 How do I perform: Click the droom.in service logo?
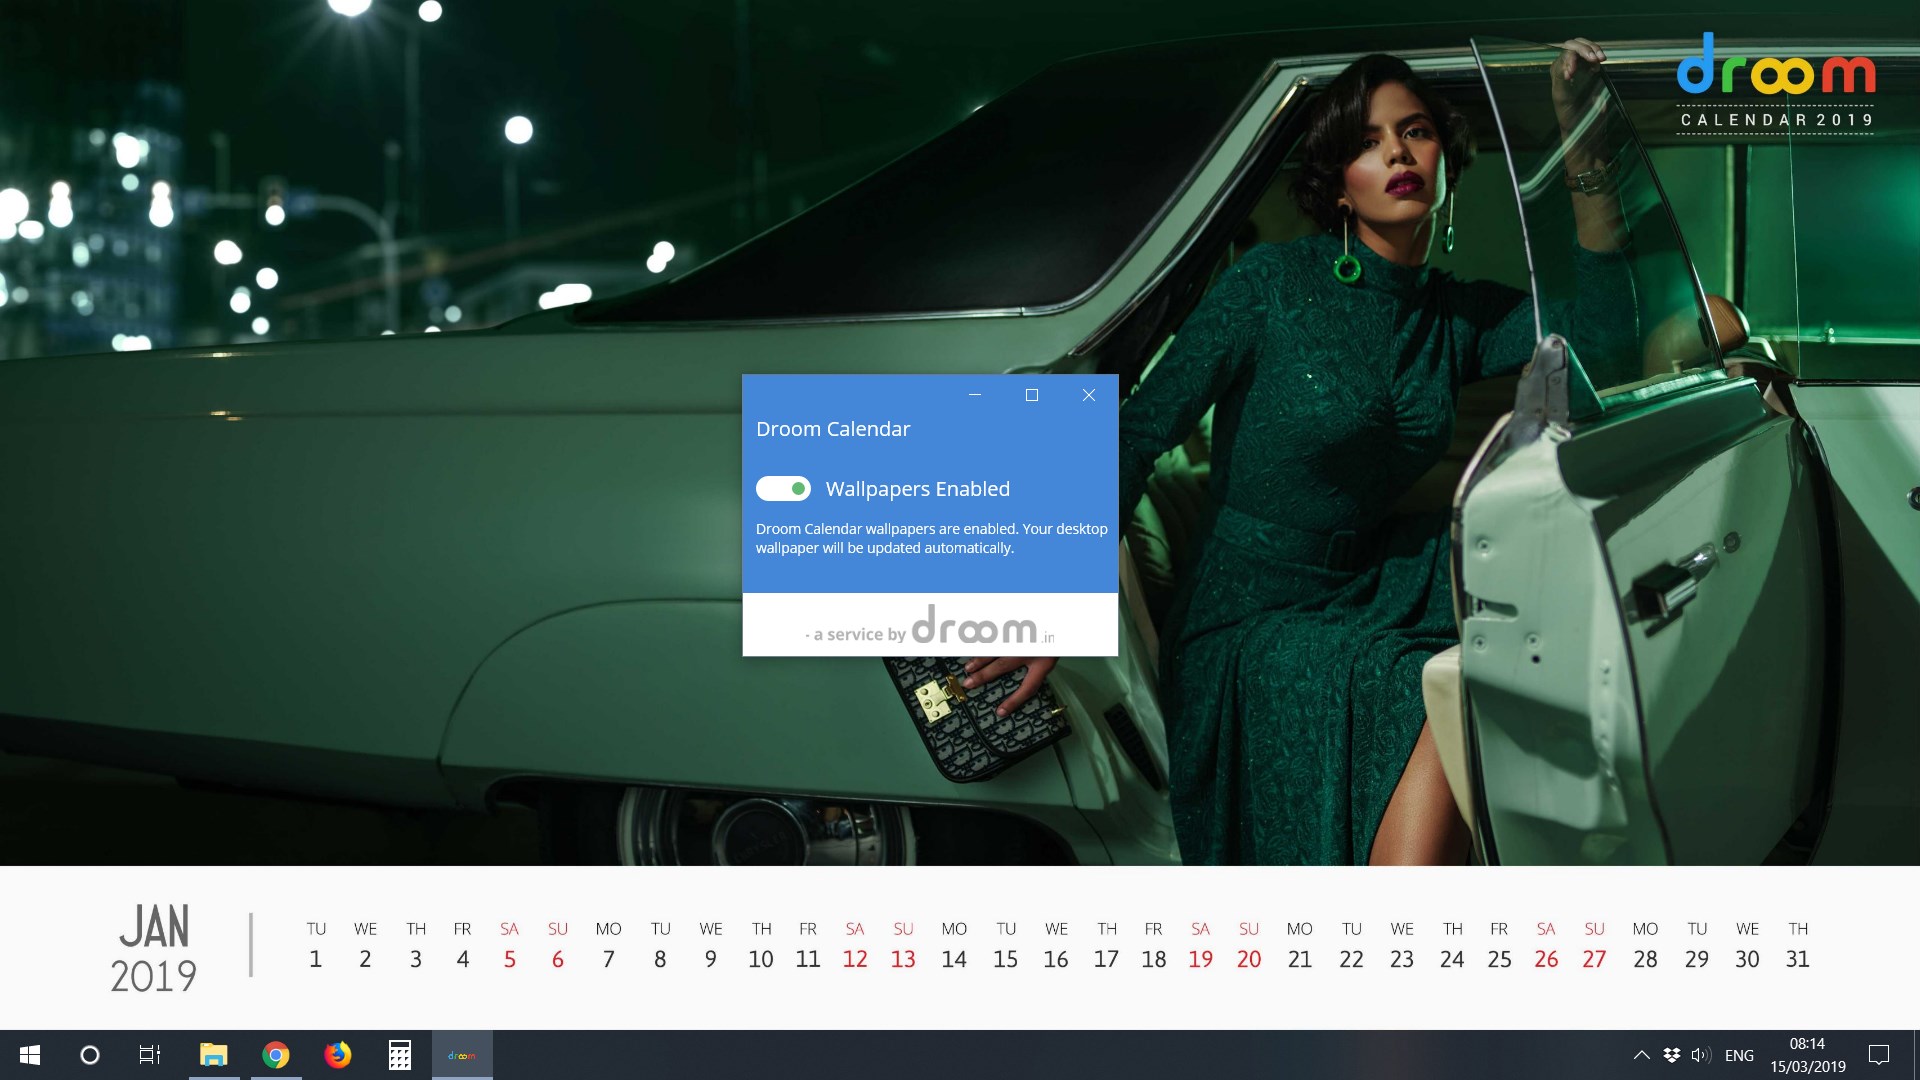coord(975,627)
